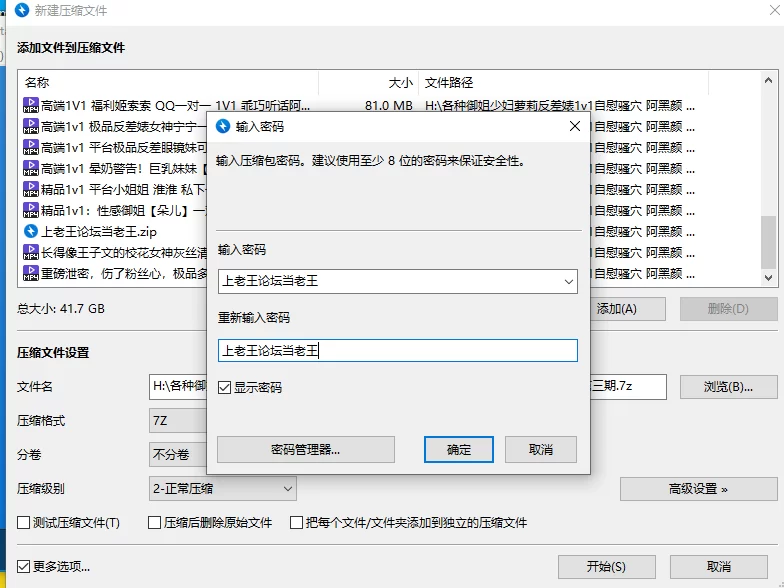
Task: Enable 测试压缩文件(T) checkbox
Action: pos(23,522)
